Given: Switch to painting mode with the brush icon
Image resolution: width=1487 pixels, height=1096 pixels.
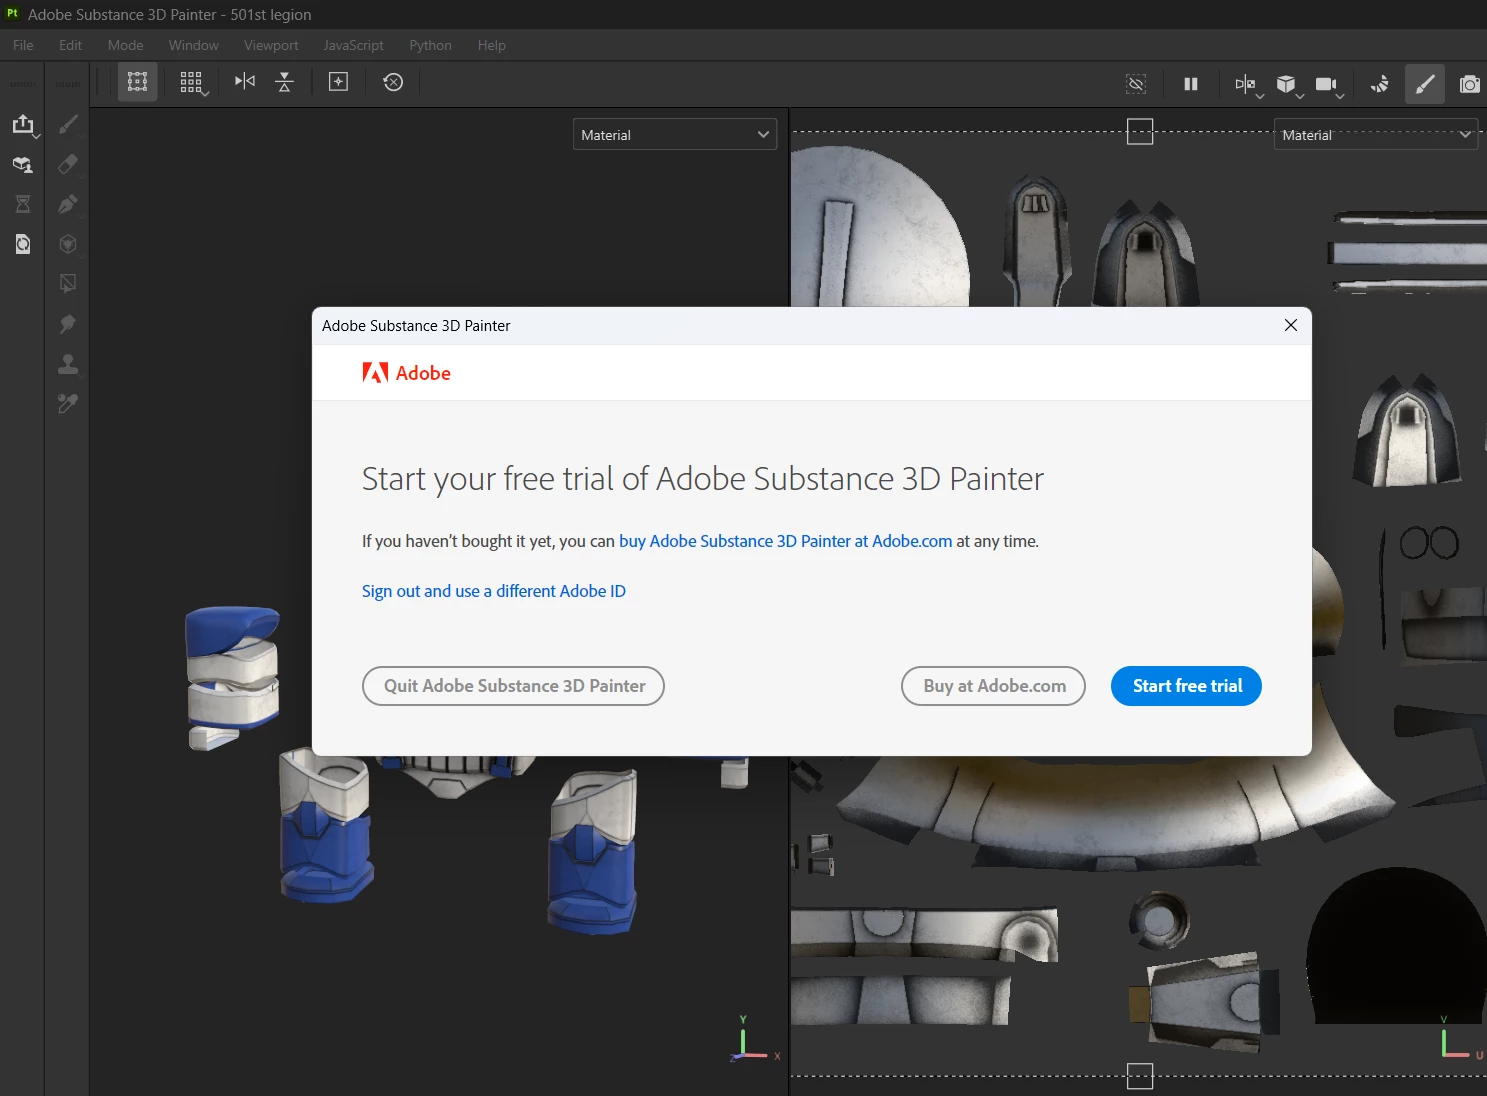Looking at the screenshot, I should point(1425,84).
